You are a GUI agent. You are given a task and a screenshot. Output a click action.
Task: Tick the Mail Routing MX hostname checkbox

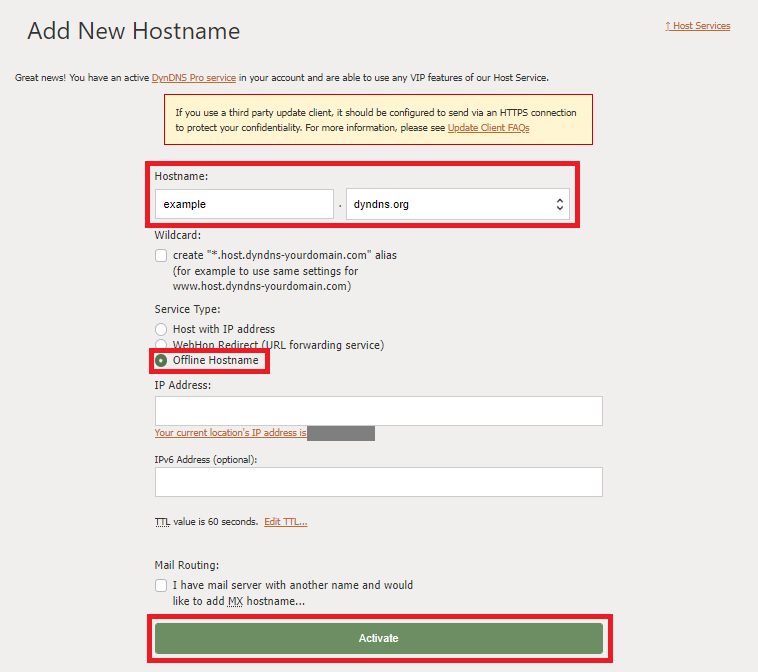tap(161, 586)
